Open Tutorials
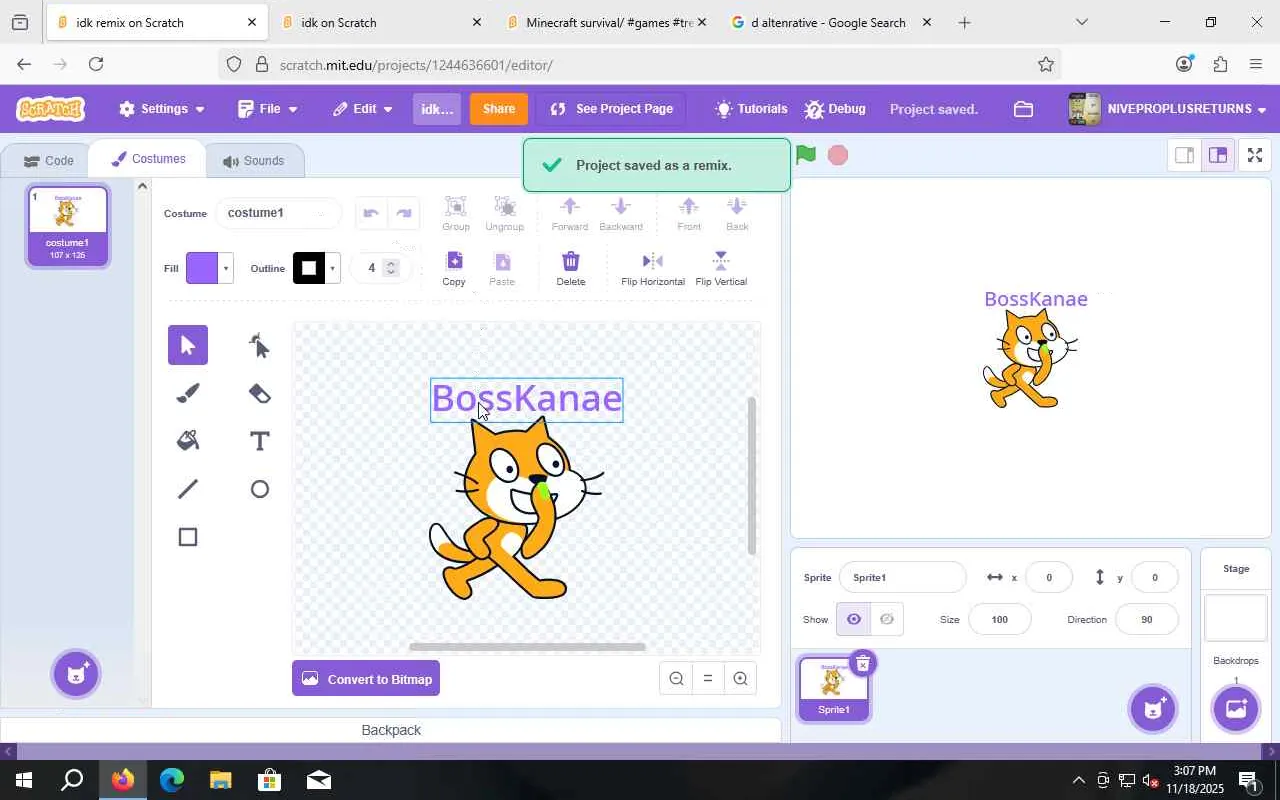This screenshot has width=1280, height=800. pos(751,109)
